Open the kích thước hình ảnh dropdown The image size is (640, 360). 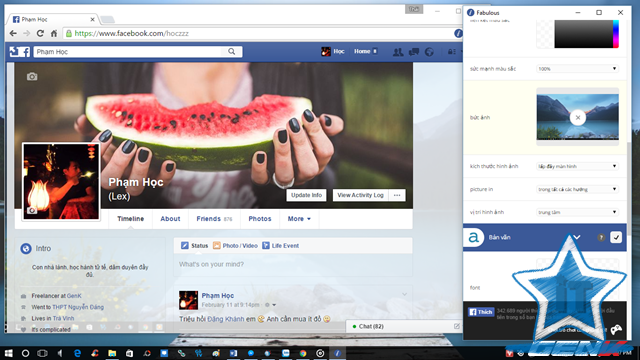coord(577,166)
